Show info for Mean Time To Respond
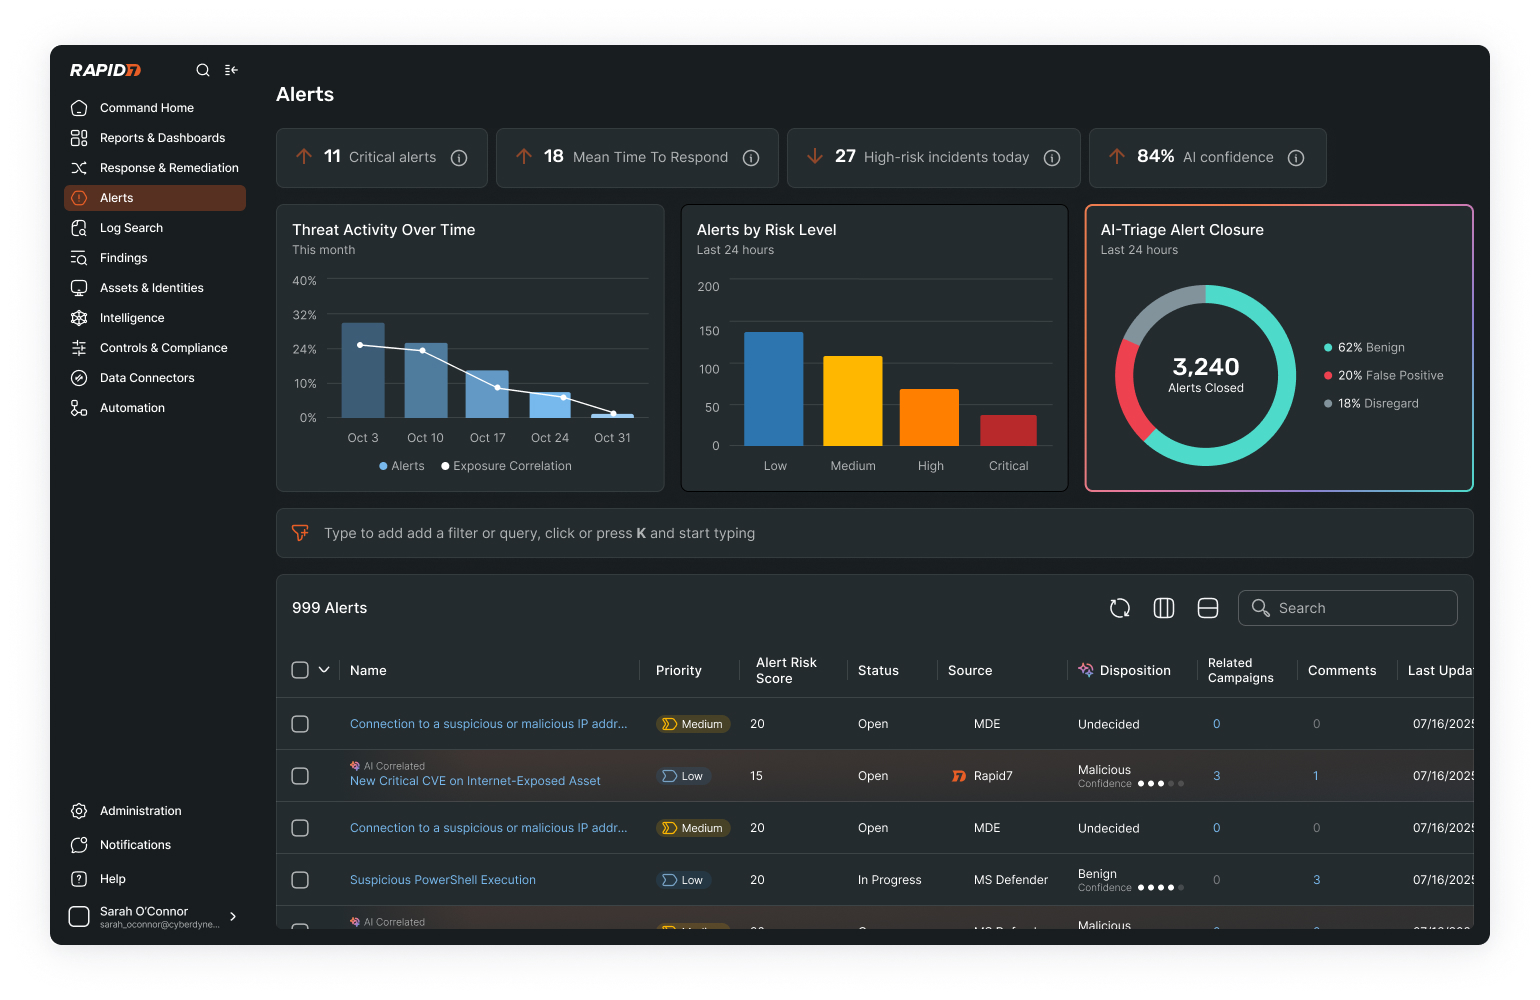 pos(751,158)
